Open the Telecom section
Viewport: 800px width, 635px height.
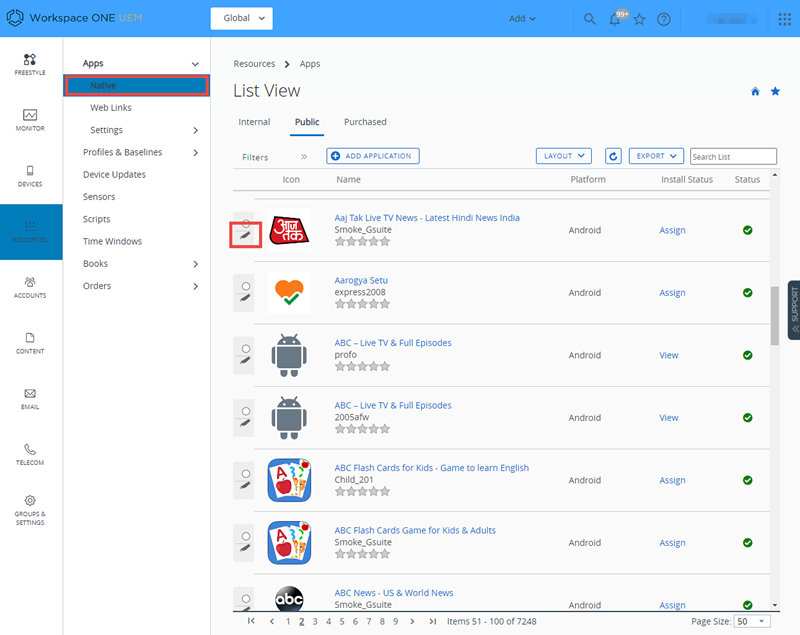30,454
